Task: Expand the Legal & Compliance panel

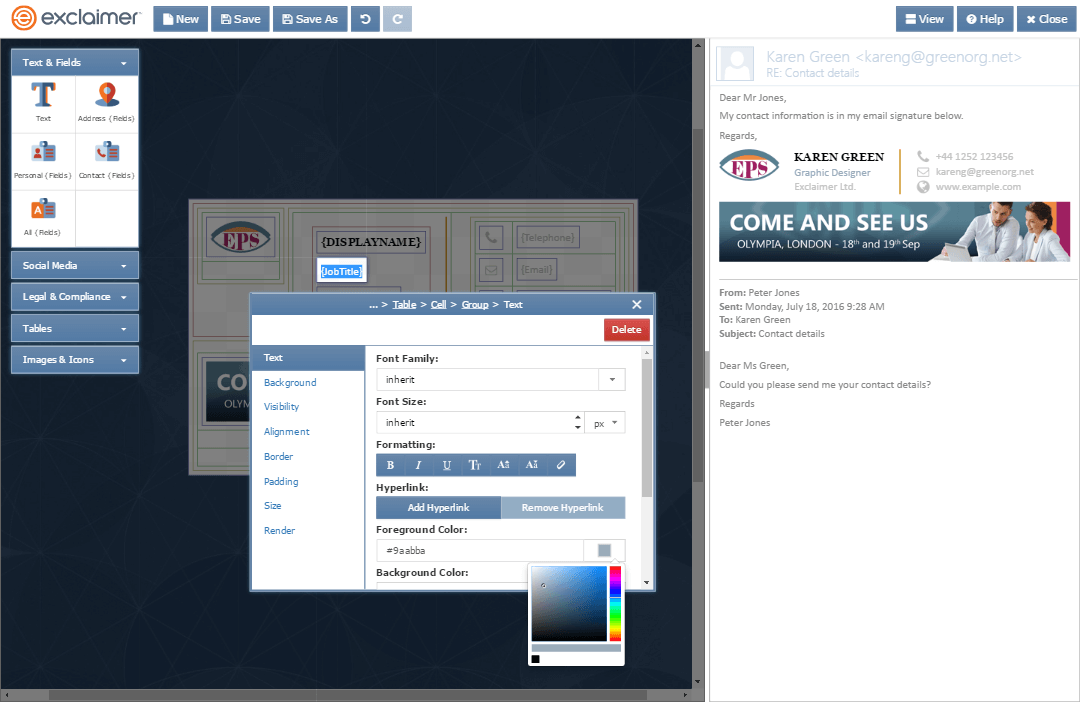Action: coord(74,296)
